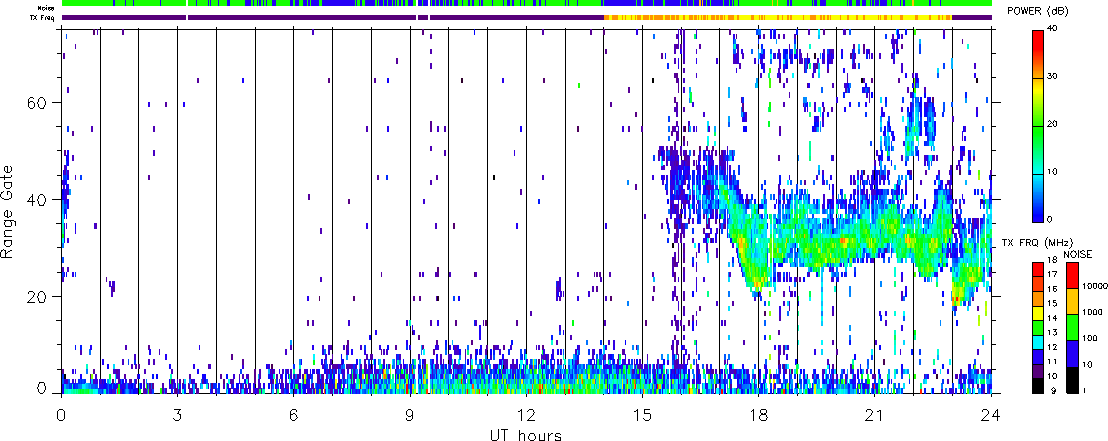The width and height of the screenshot is (1108, 441).
Task: Click the purple TX frequency strip above the plot
Action: pos(526,17)
